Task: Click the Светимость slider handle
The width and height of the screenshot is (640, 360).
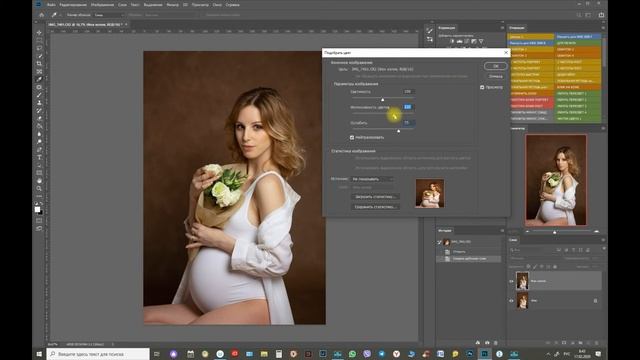Action: [x=382, y=100]
